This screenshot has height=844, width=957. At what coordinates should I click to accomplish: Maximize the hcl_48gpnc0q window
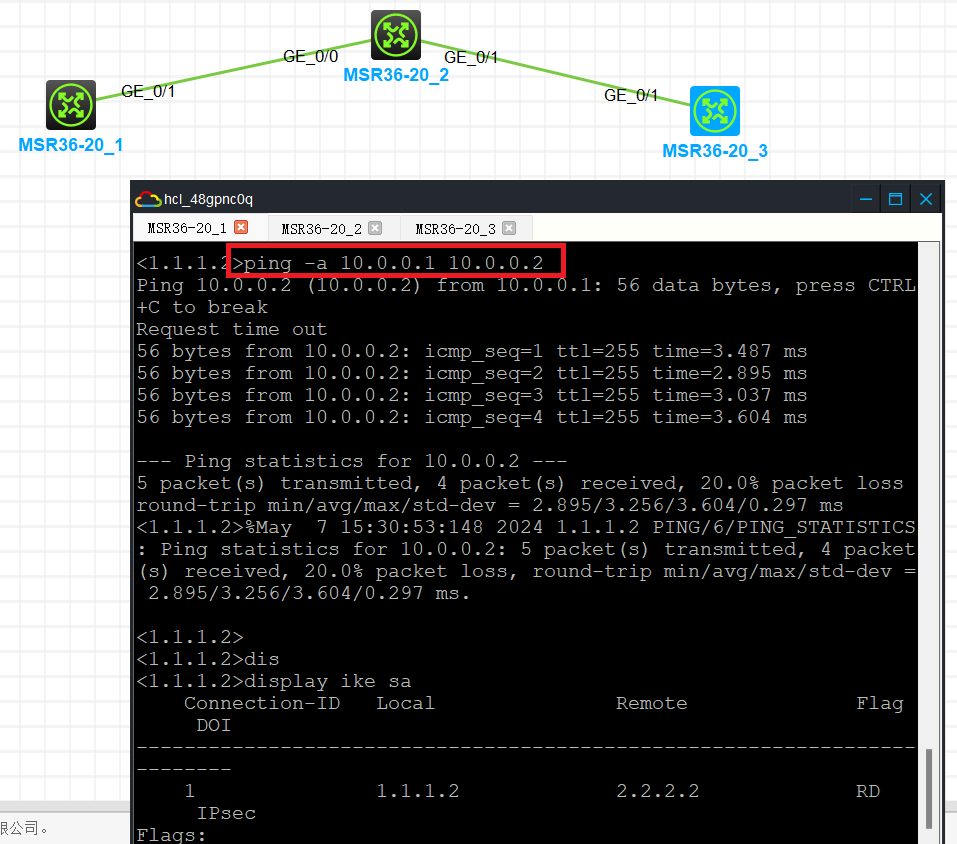[x=895, y=199]
